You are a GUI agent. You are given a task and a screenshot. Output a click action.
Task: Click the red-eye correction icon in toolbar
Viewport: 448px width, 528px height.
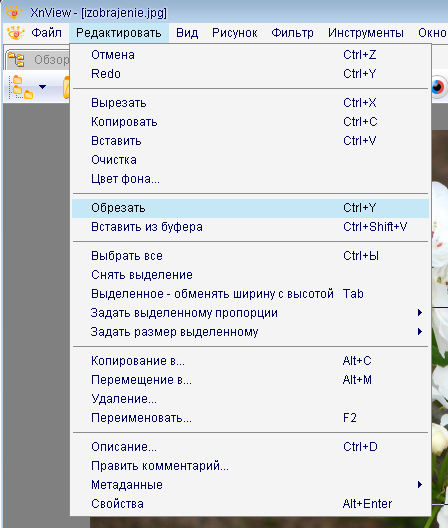coord(438,87)
